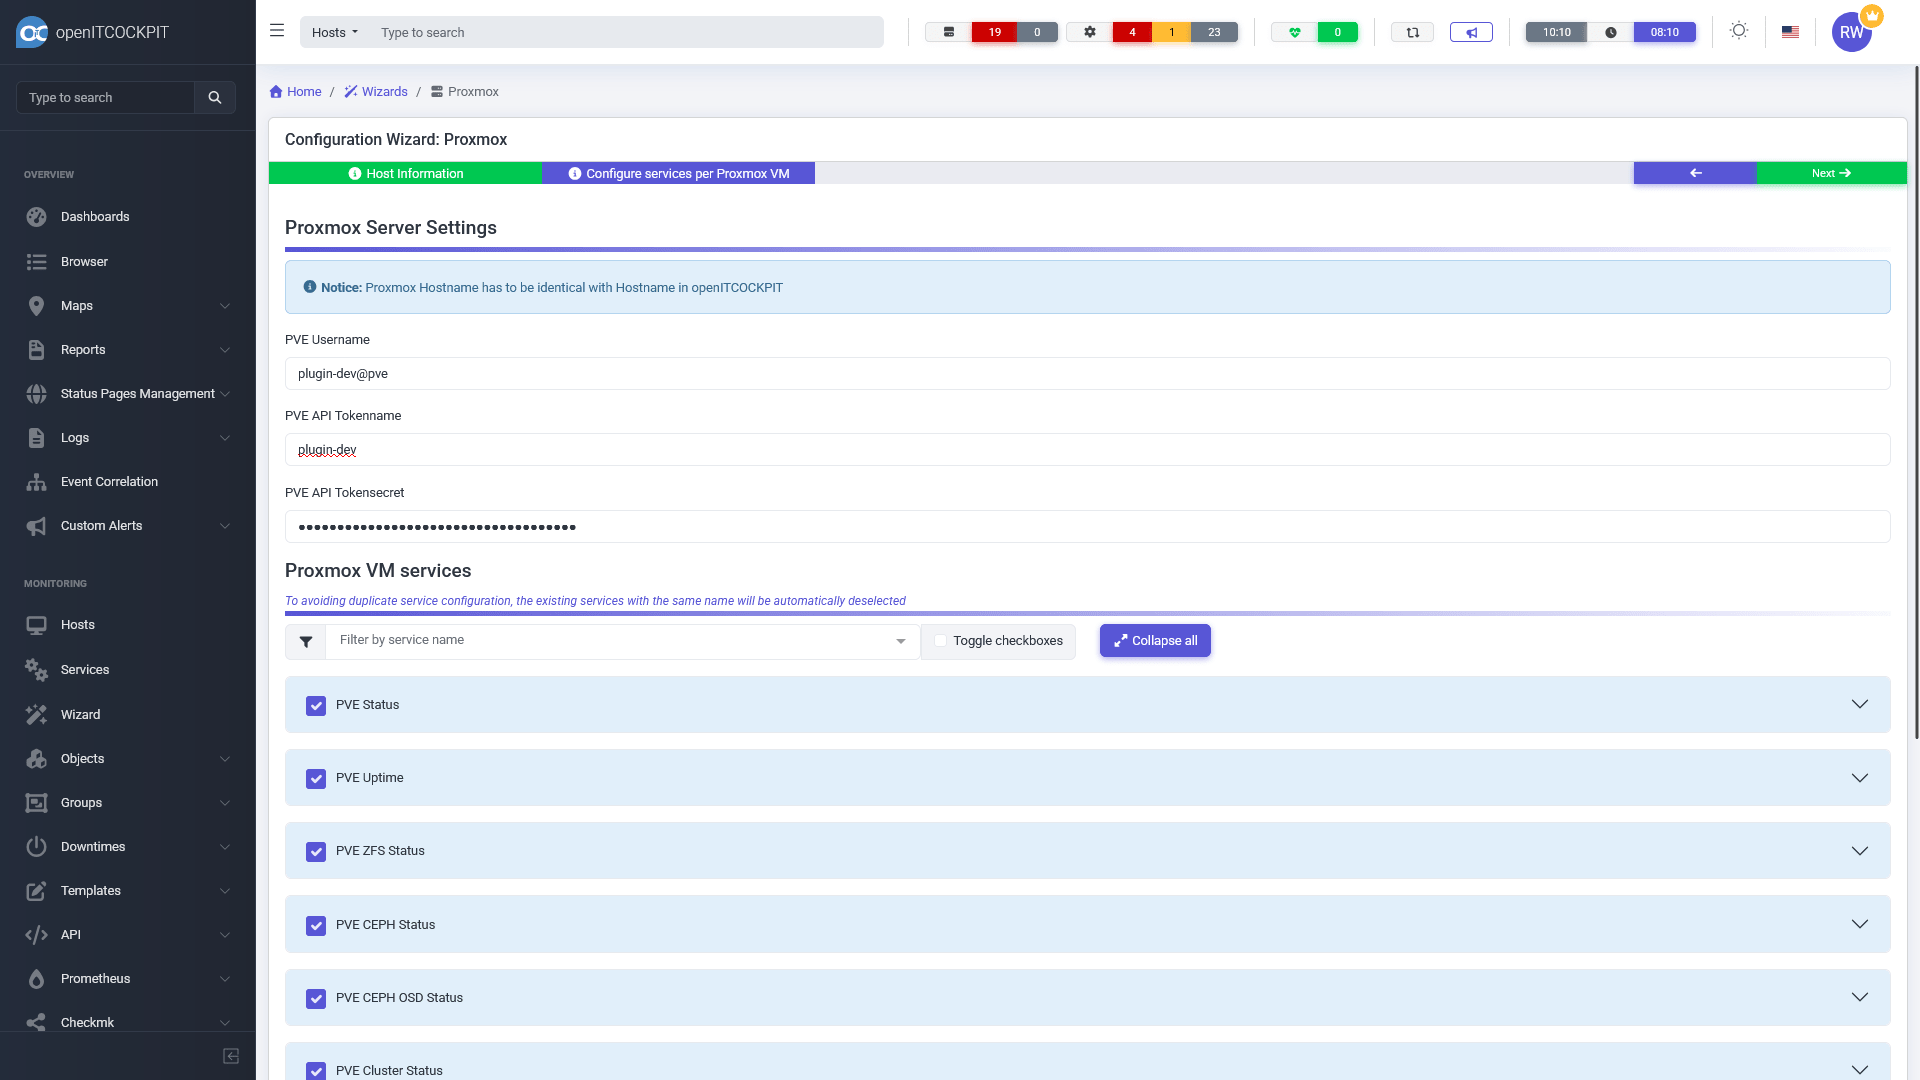Image resolution: width=1920 pixels, height=1080 pixels.
Task: Uncheck the PVE CEPH Status checkbox
Action: coord(316,926)
